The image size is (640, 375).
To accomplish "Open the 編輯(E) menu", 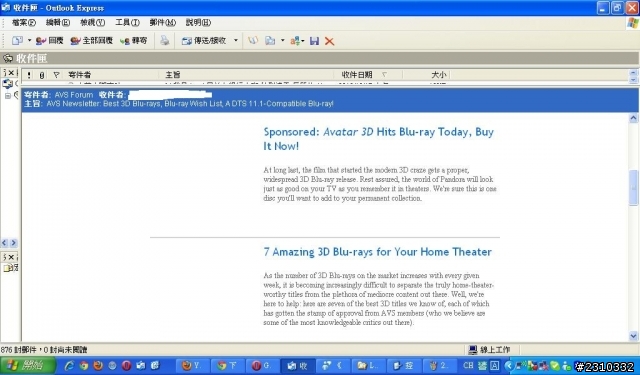I will (x=58, y=22).
